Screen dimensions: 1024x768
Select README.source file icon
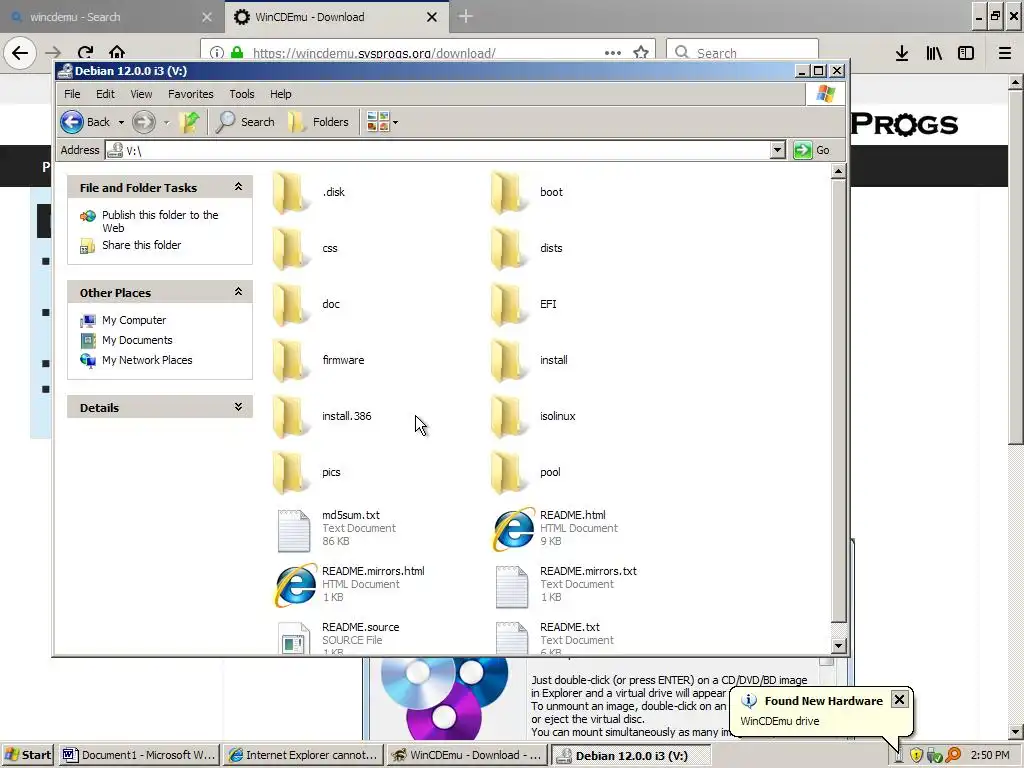pyautogui.click(x=293, y=638)
